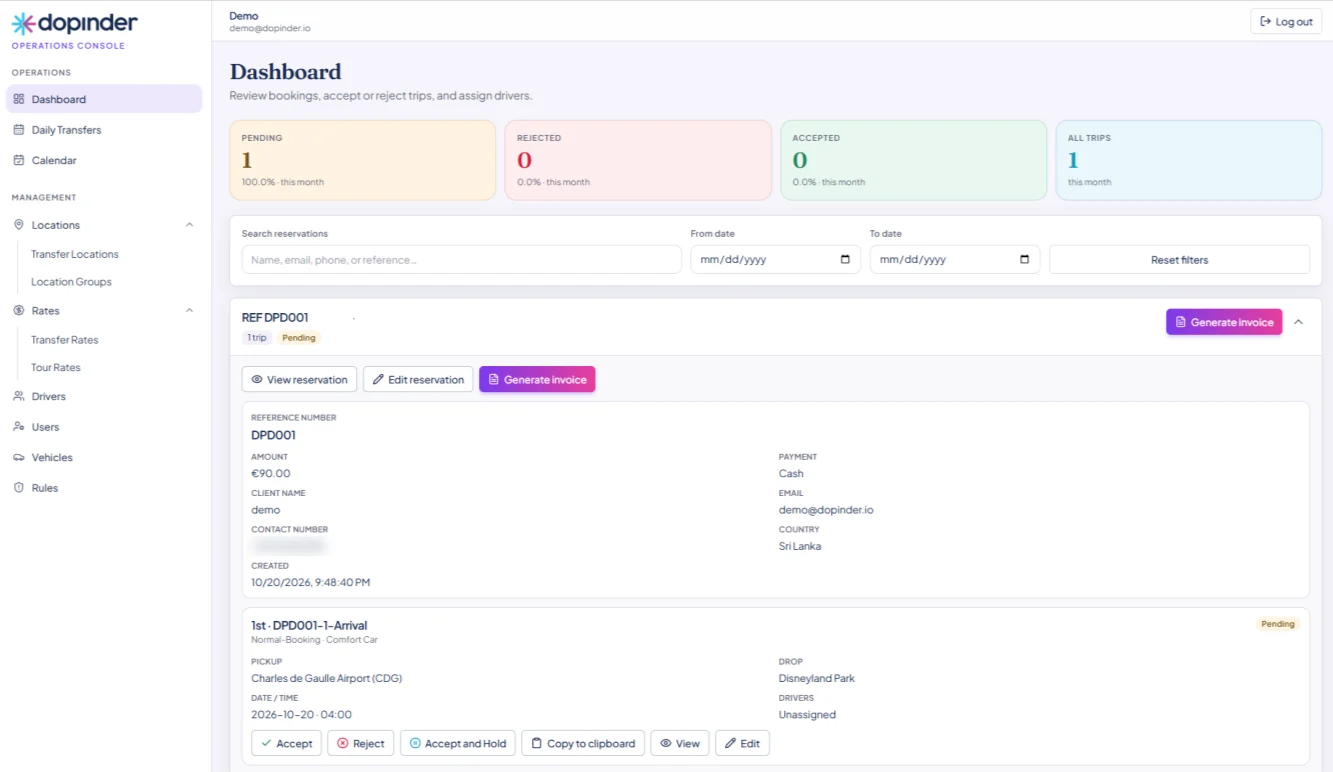Click the Vehicles car icon
This screenshot has height=772, width=1333.
pos(19,457)
